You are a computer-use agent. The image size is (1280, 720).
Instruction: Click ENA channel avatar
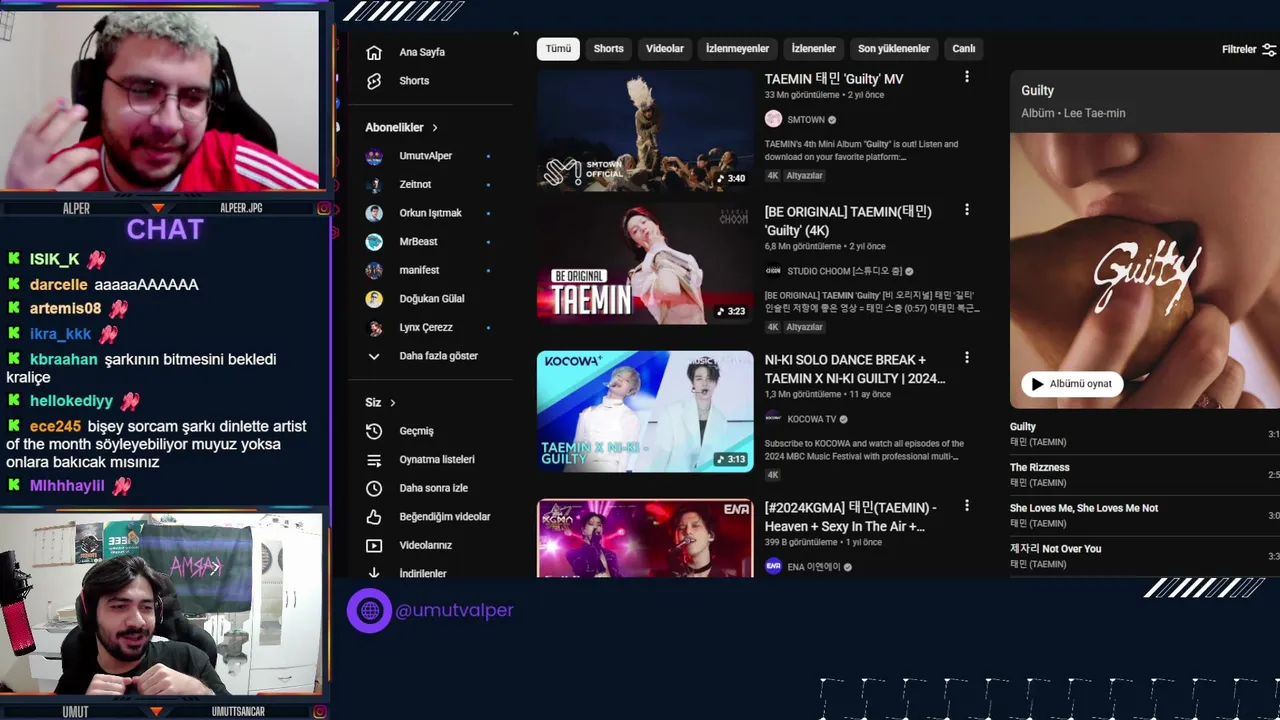point(773,566)
